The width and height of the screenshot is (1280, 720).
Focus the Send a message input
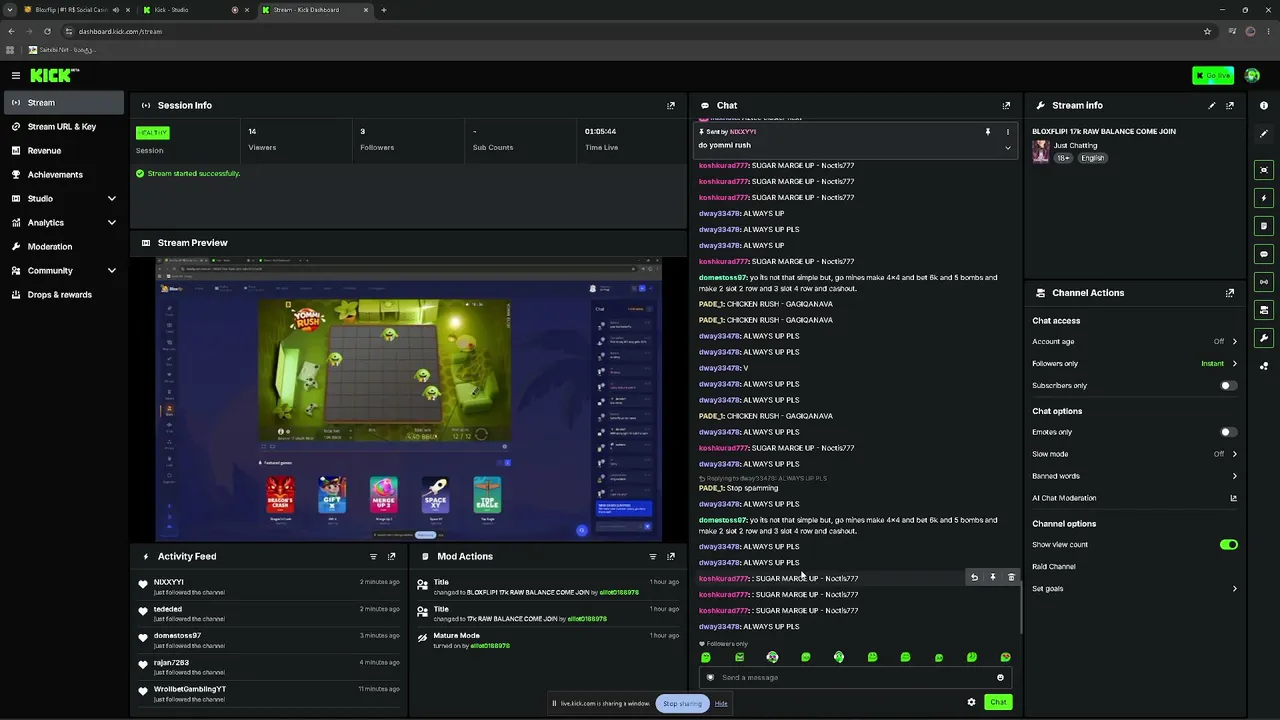pos(855,677)
